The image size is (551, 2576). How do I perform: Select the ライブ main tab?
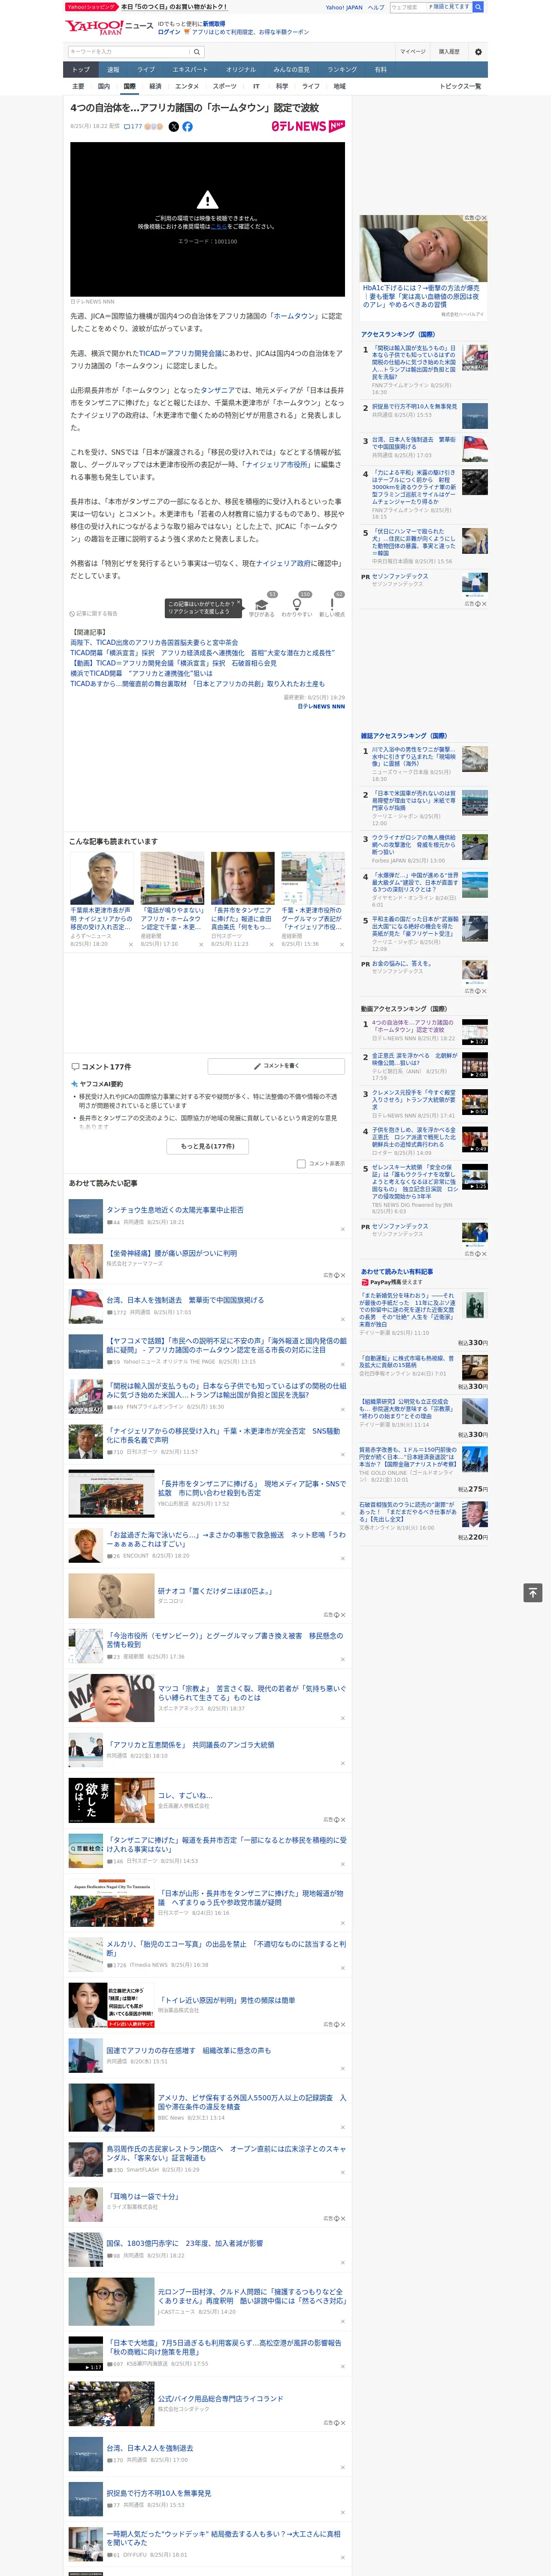tap(146, 70)
